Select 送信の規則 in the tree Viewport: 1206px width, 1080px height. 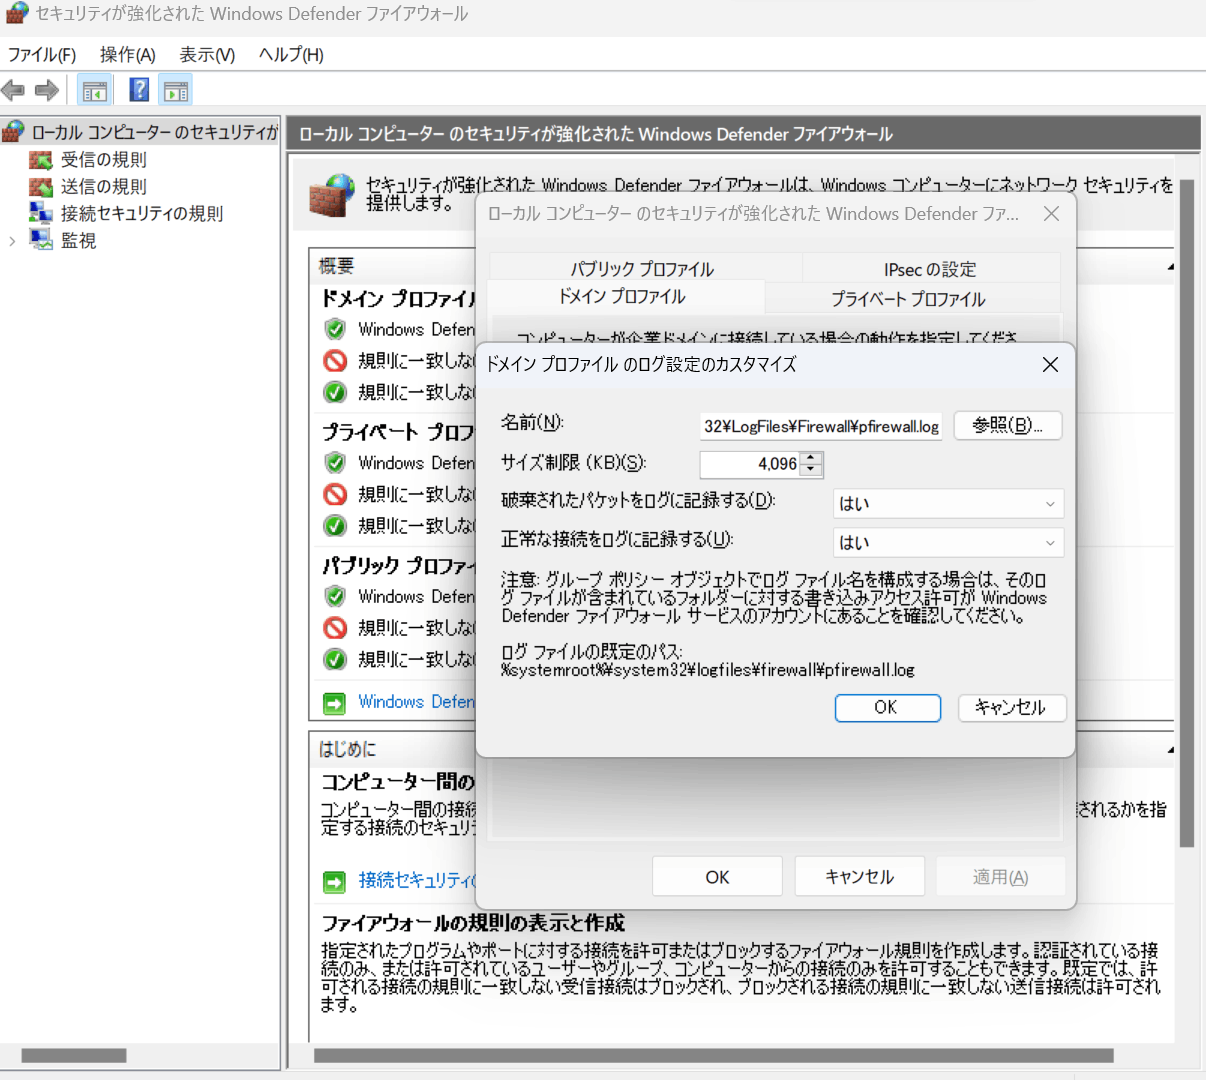pos(103,187)
